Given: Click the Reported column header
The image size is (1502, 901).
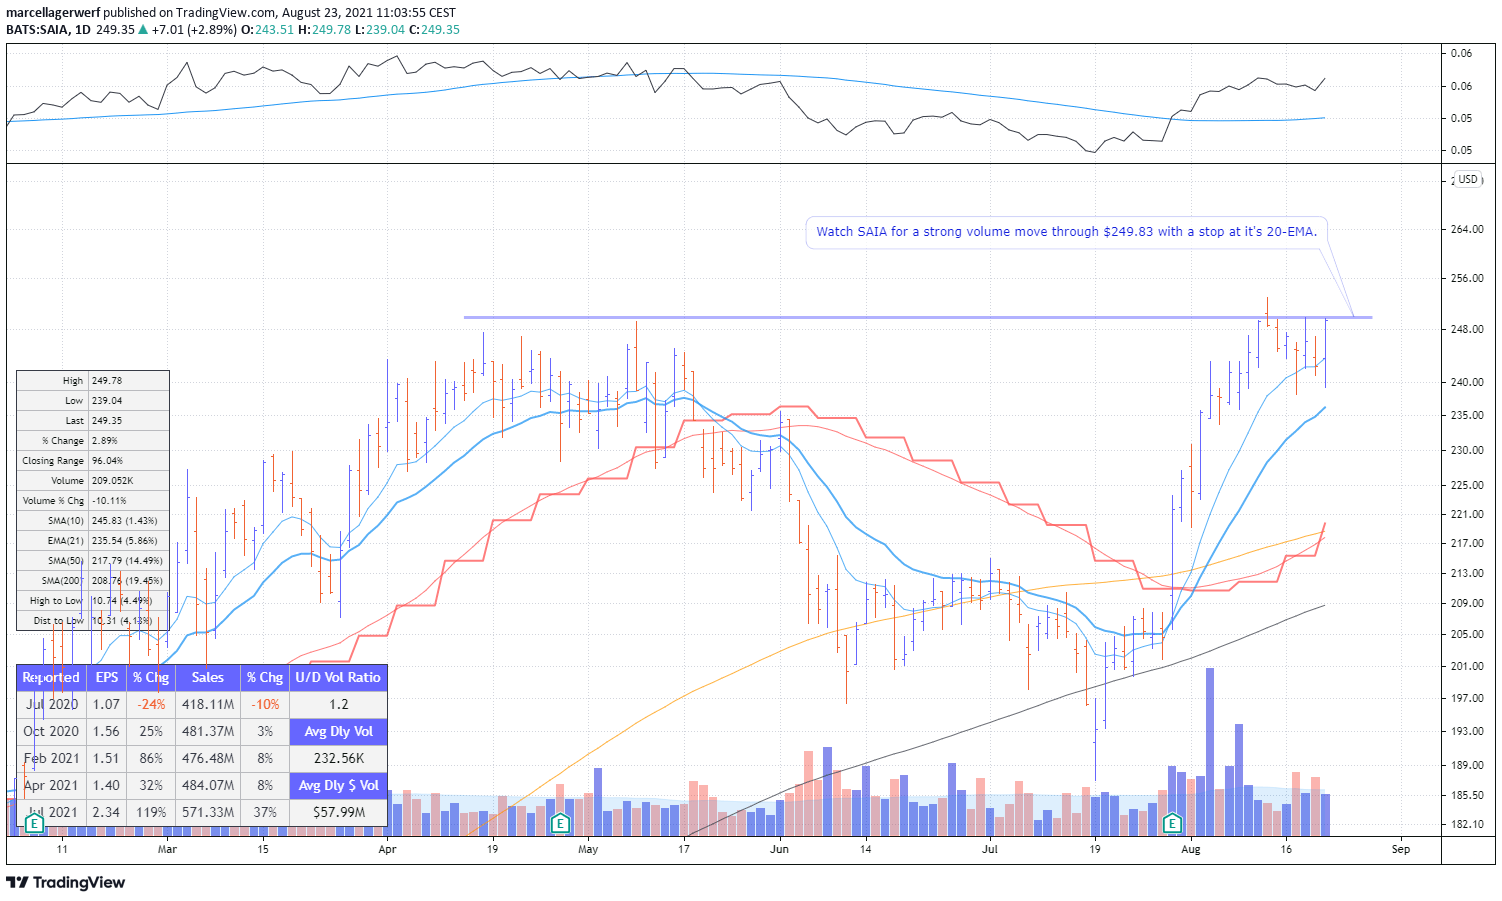Looking at the screenshot, I should pyautogui.click(x=51, y=678).
